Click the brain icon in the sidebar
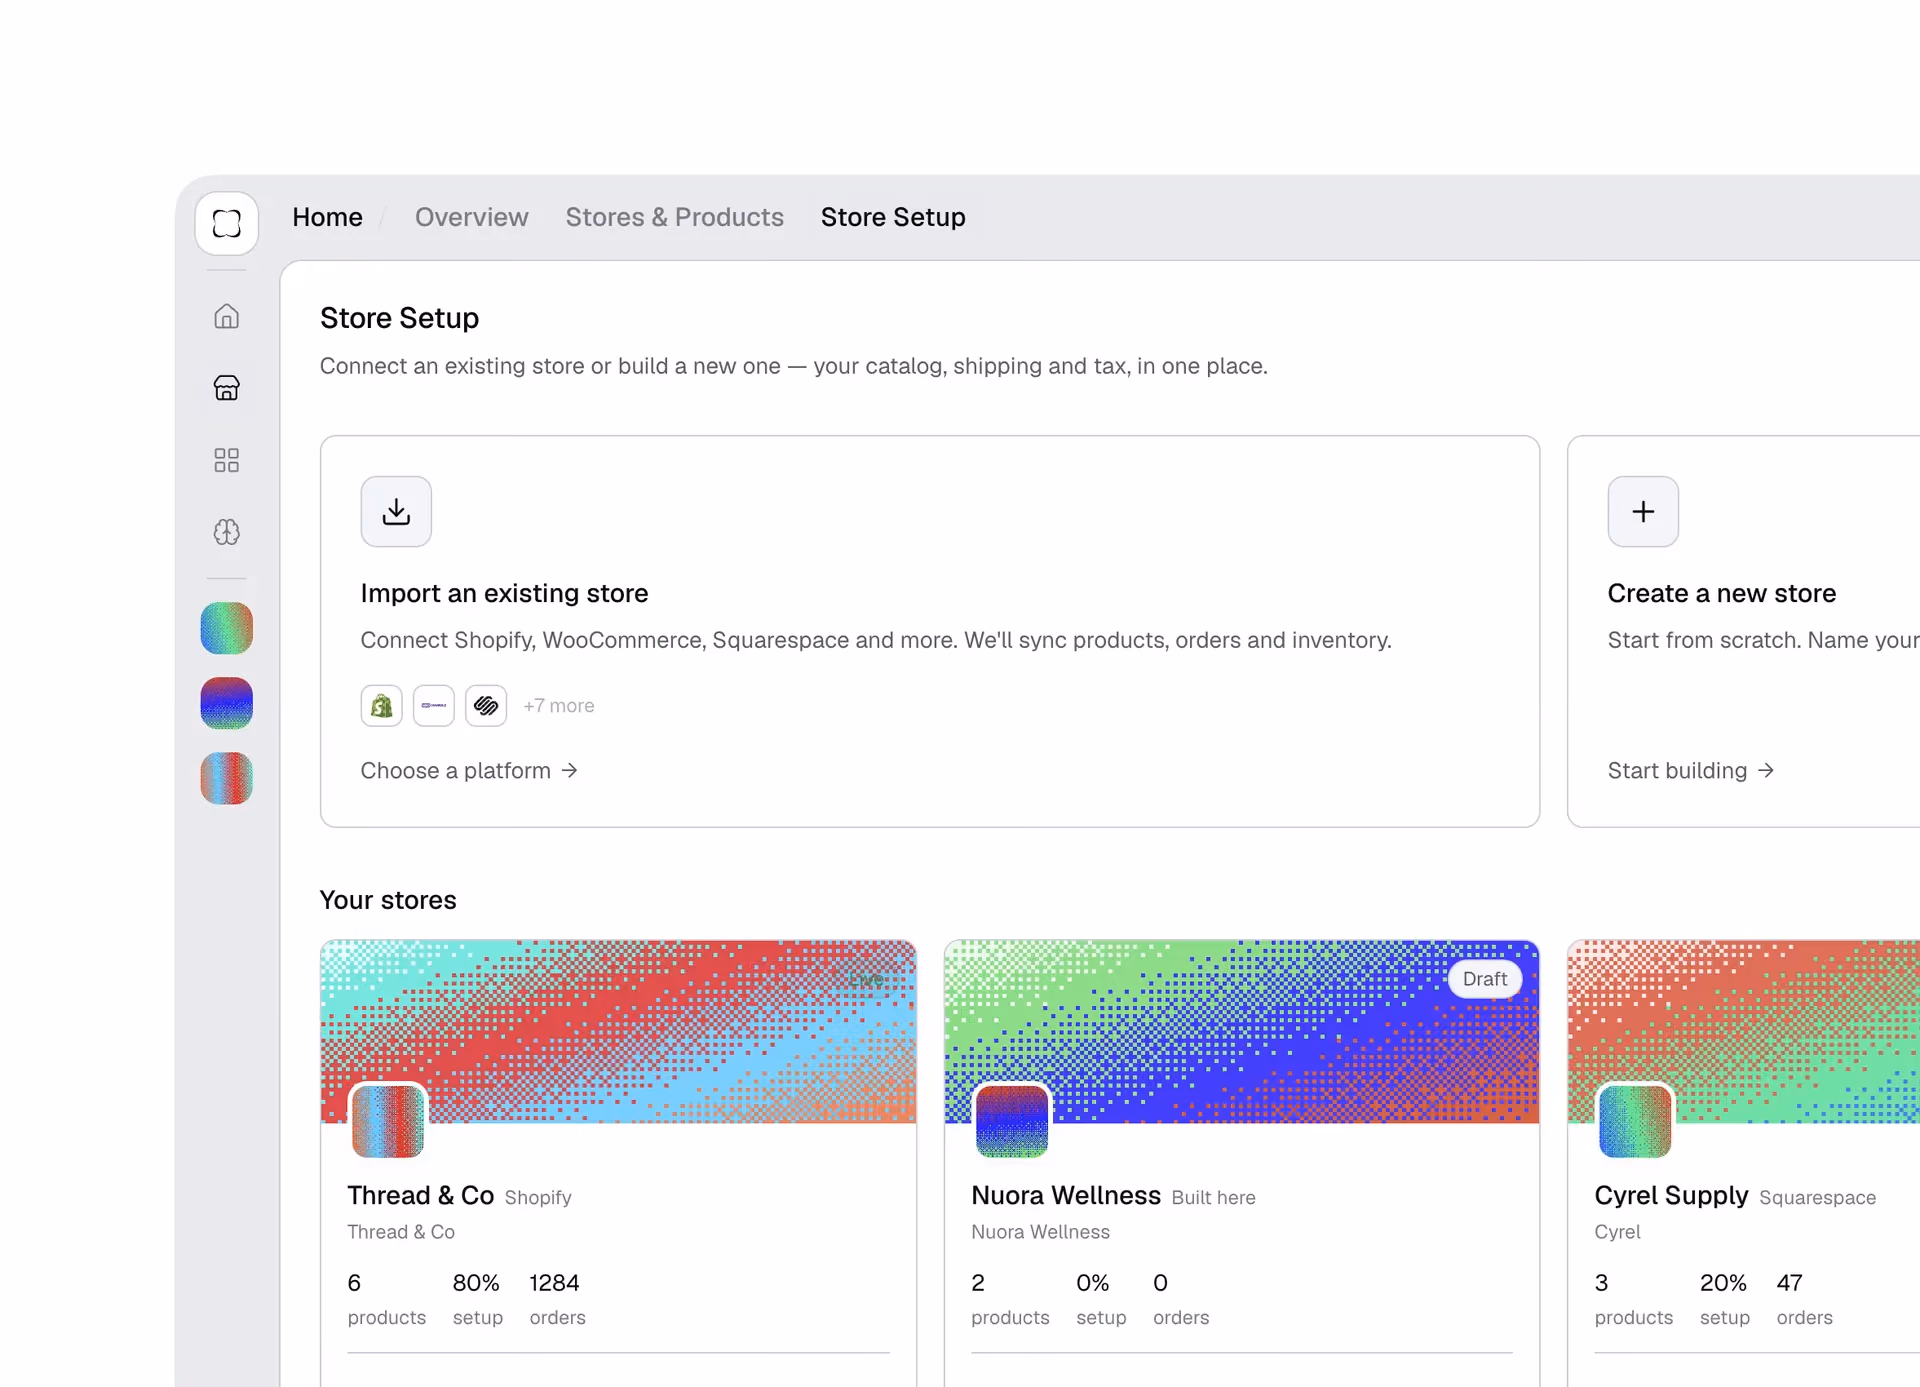 [227, 532]
